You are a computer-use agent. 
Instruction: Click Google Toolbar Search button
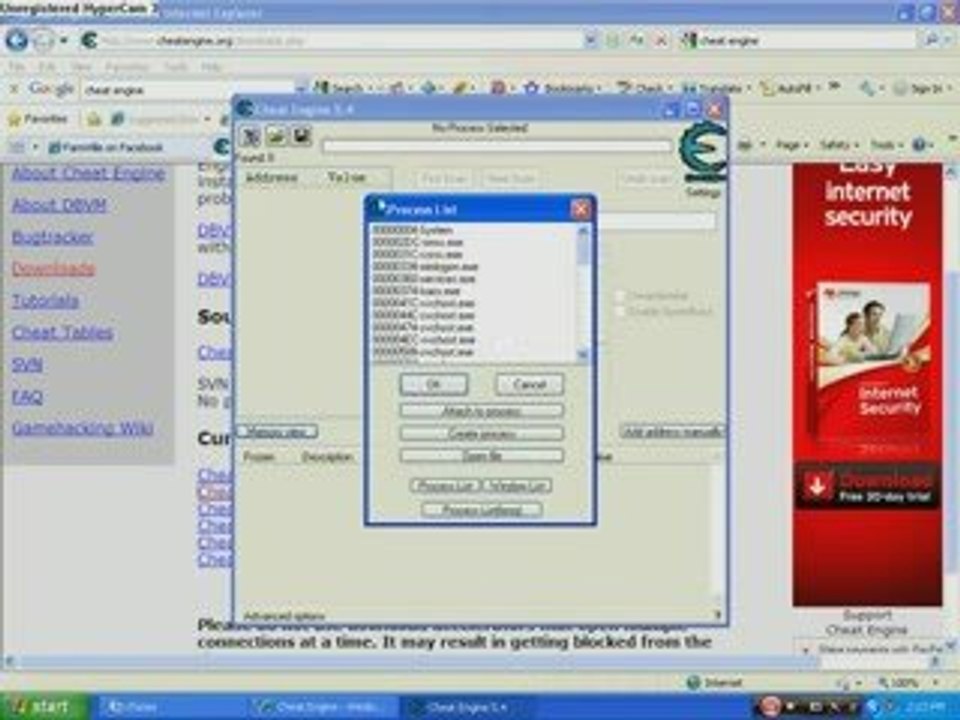coord(341,89)
